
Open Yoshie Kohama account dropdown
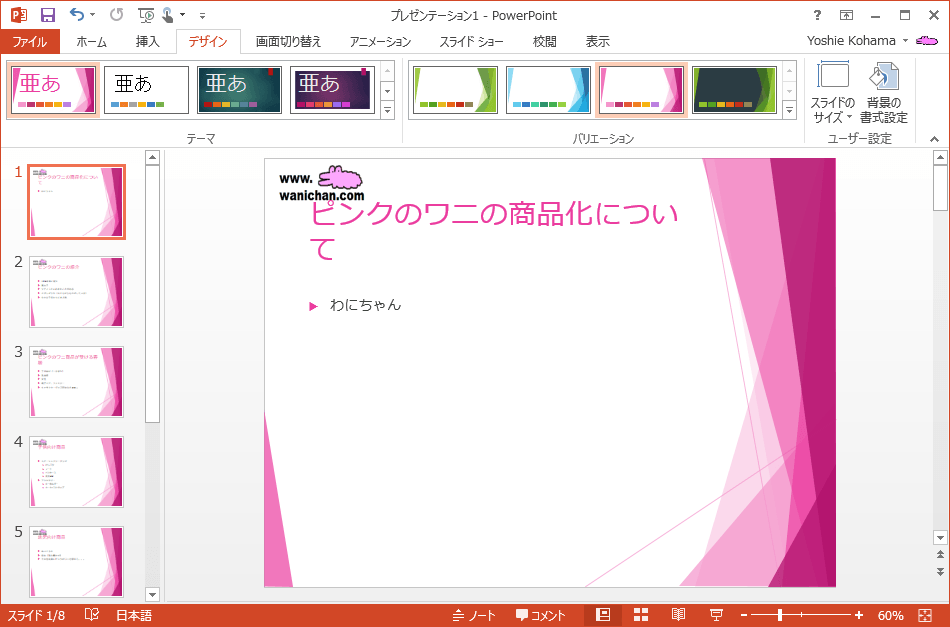pos(906,41)
